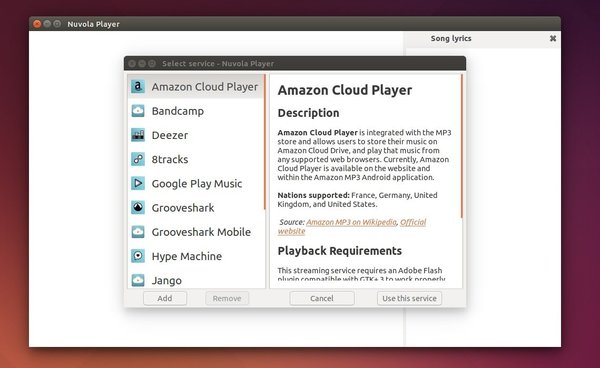Click the Playback Requirements heading

pyautogui.click(x=339, y=251)
